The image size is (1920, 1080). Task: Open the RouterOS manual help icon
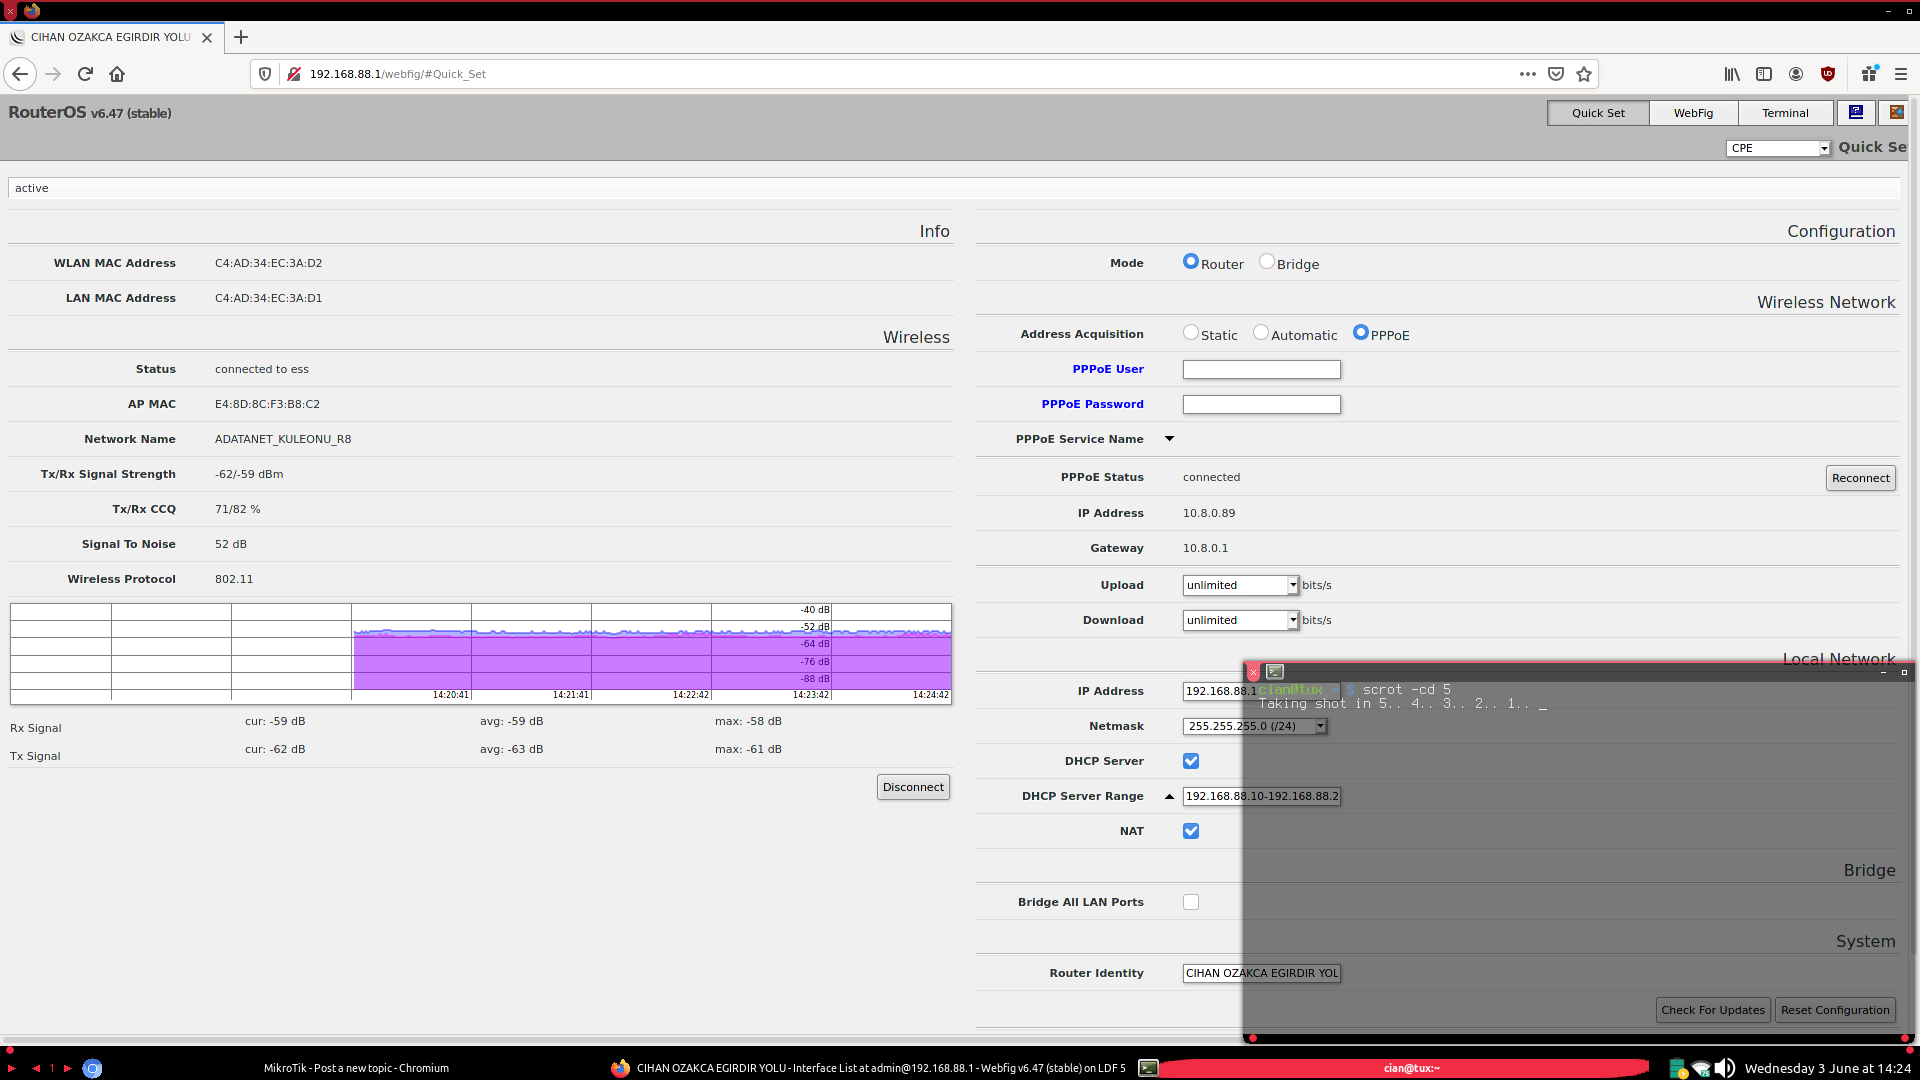click(1856, 113)
